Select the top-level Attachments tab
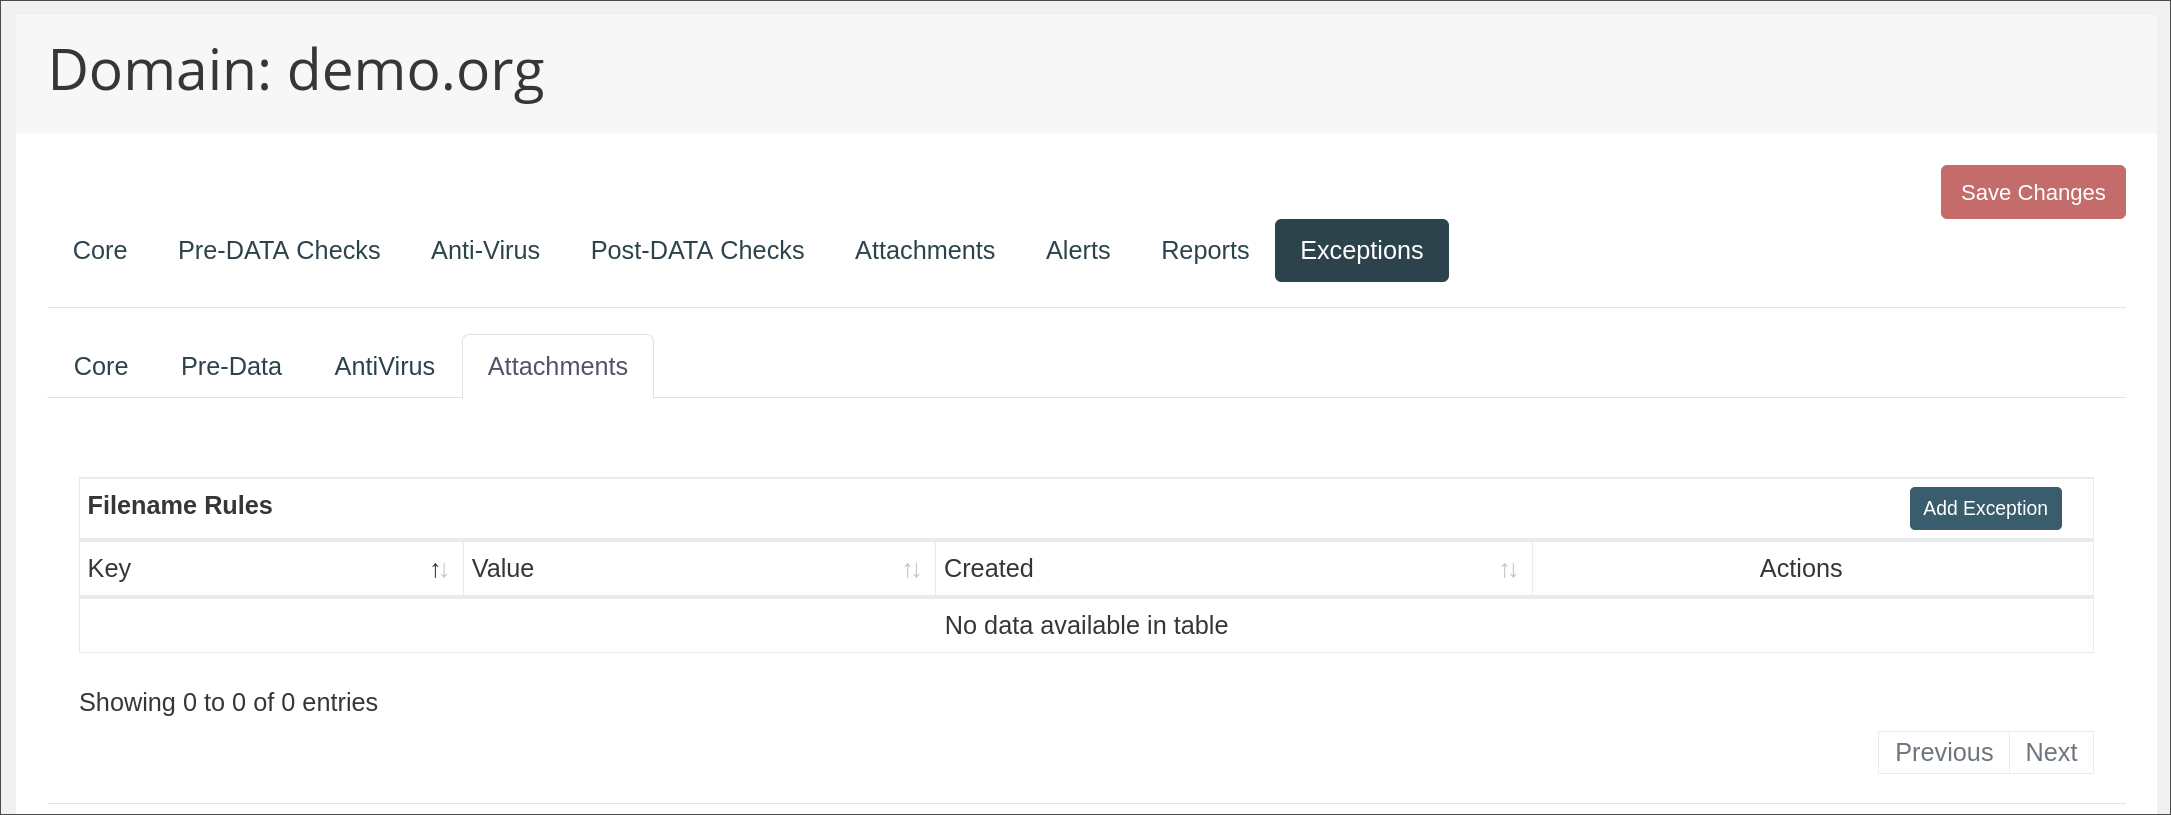The height and width of the screenshot is (815, 2171). coord(924,250)
